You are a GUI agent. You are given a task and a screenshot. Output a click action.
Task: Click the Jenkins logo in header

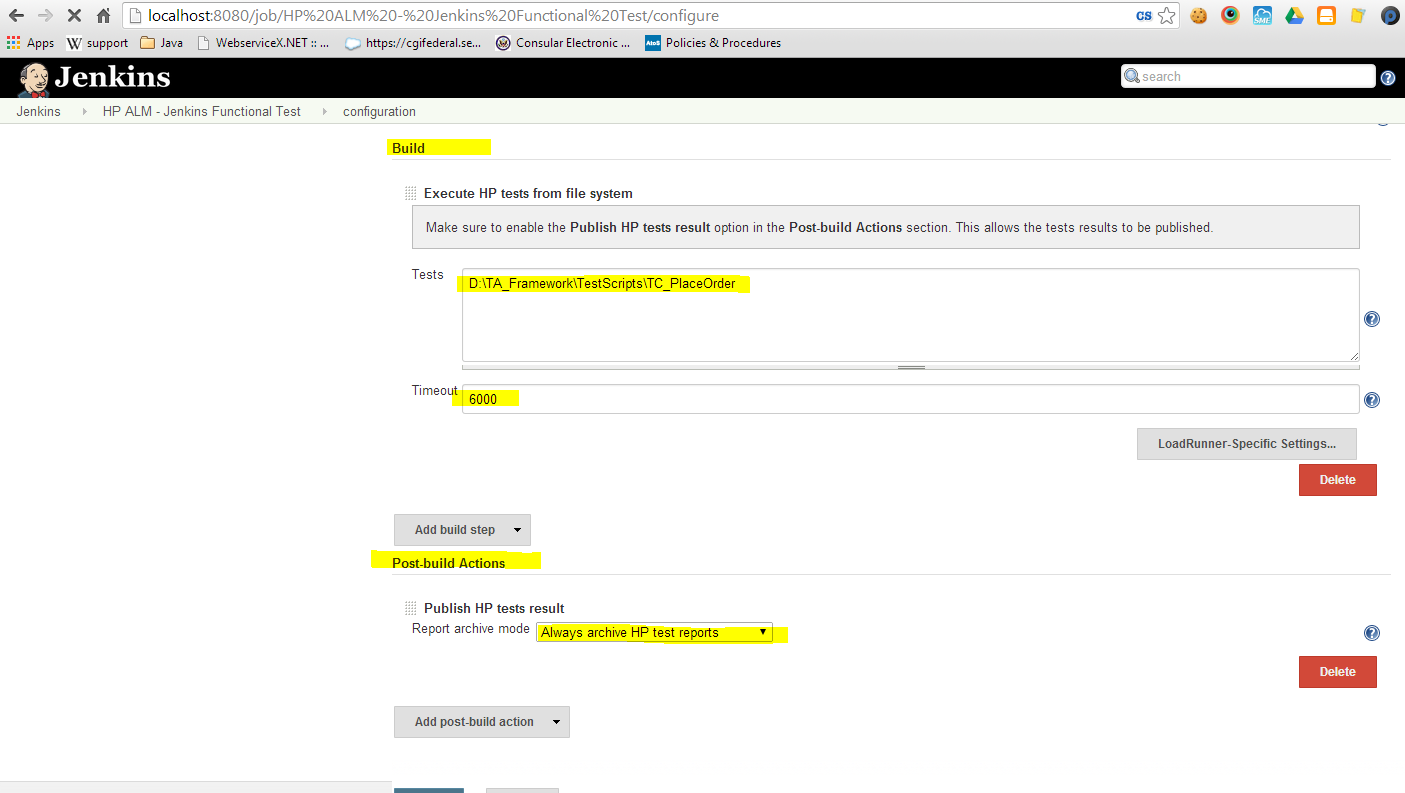tap(94, 78)
